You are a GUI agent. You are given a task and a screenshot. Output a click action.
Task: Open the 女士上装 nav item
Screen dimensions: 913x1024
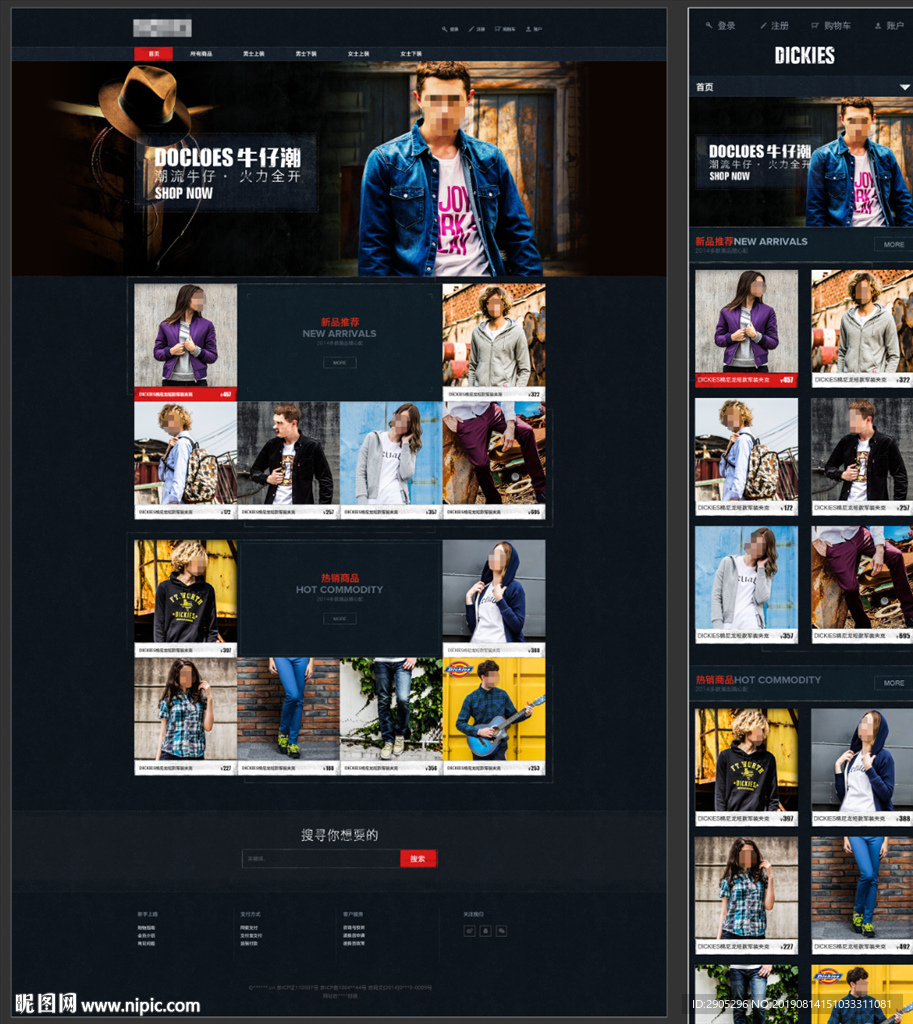pyautogui.click(x=359, y=54)
